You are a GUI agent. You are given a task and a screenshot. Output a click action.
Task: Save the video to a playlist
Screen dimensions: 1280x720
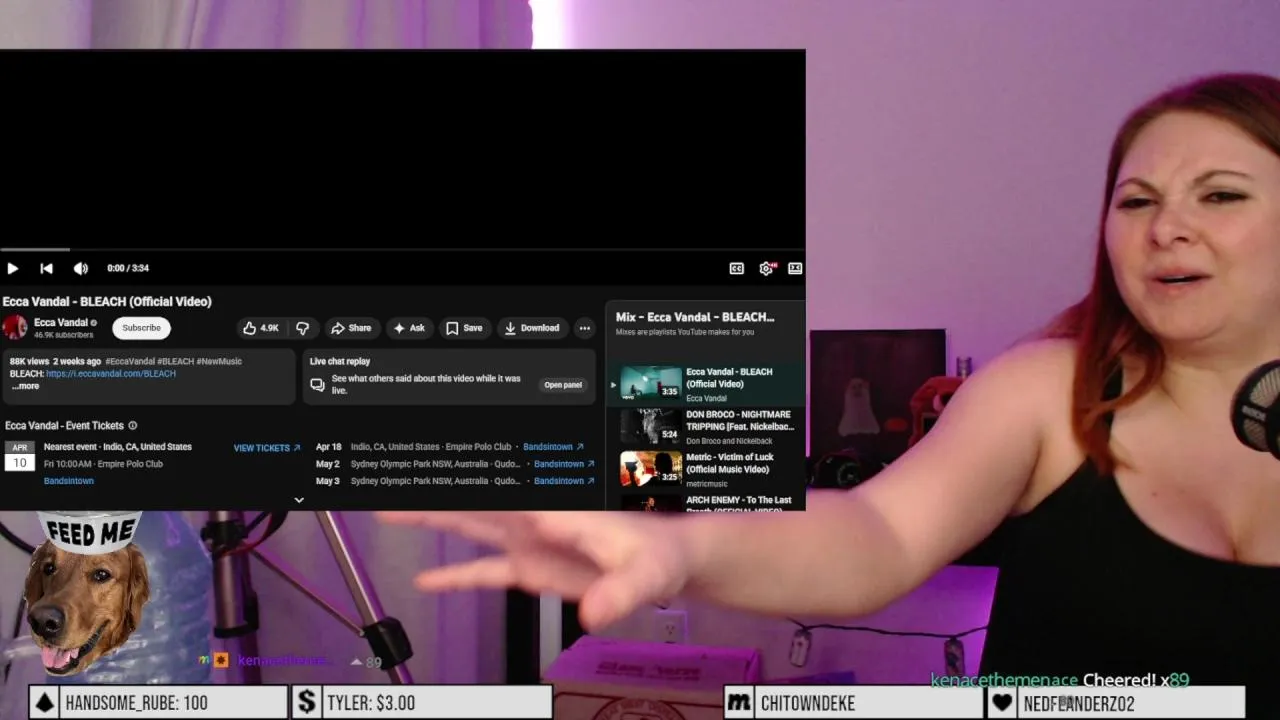(464, 328)
